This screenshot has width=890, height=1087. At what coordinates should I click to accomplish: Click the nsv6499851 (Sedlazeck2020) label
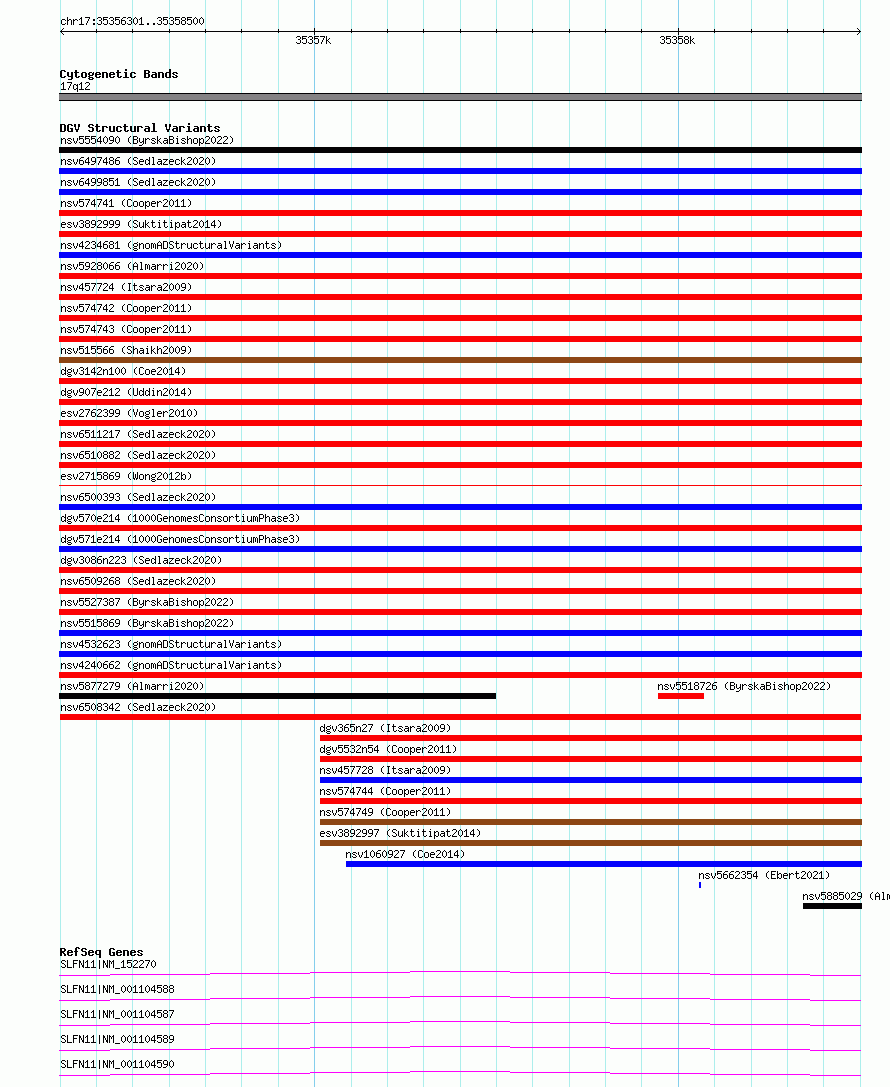pos(138,182)
